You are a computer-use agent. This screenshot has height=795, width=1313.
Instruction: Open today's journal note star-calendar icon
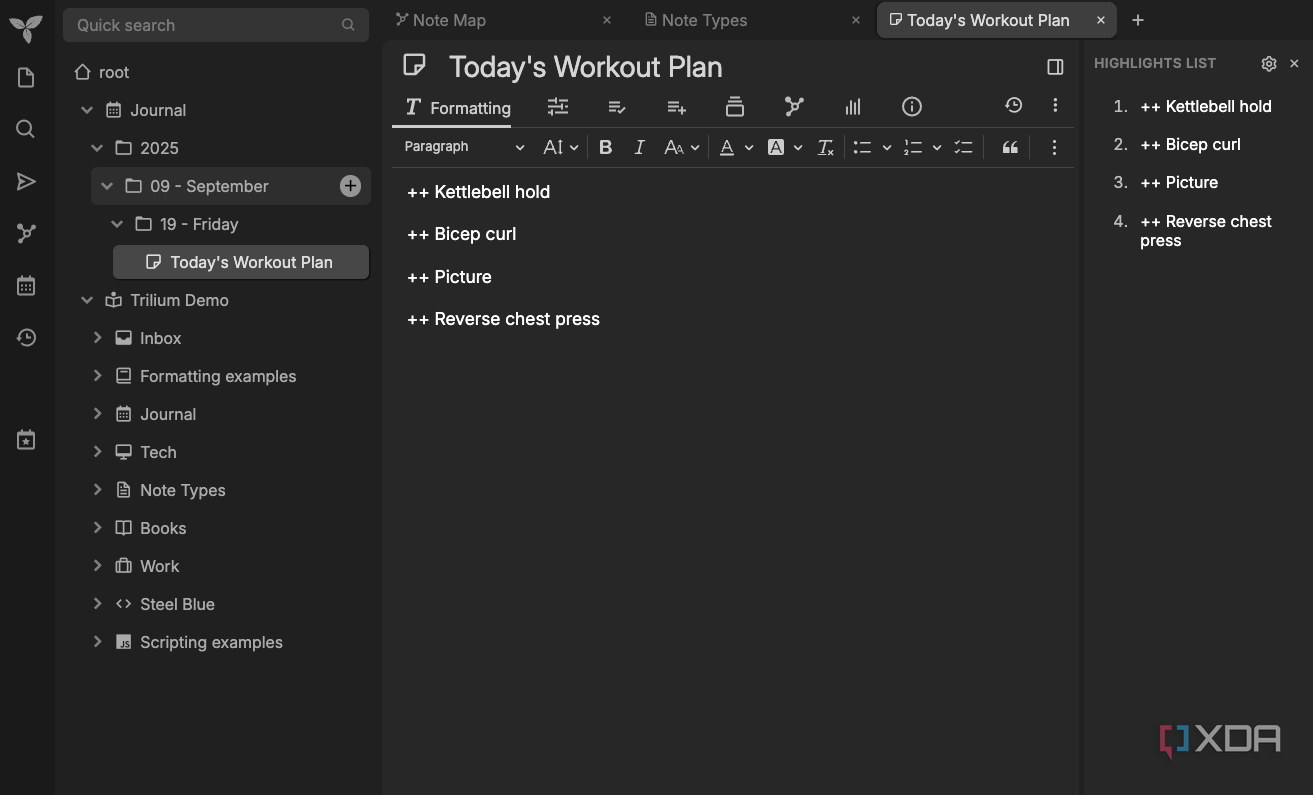click(26, 440)
